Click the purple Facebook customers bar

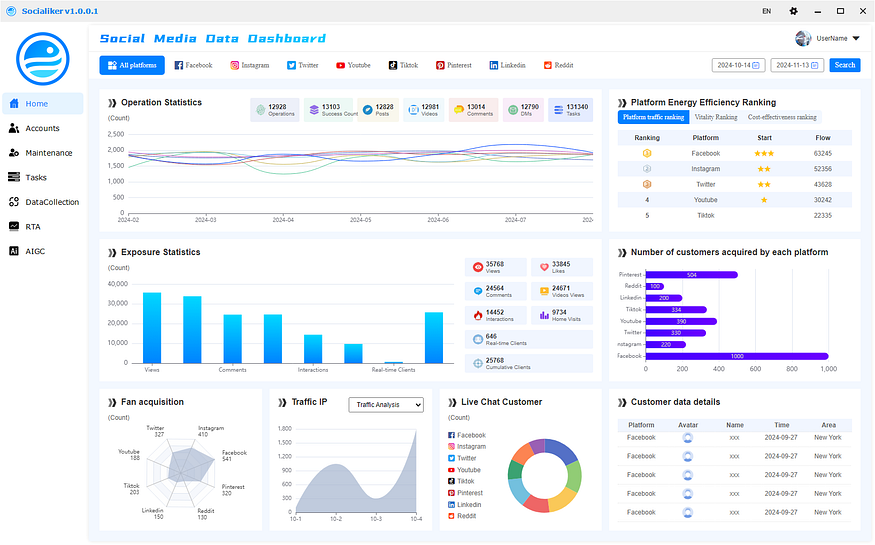point(737,356)
